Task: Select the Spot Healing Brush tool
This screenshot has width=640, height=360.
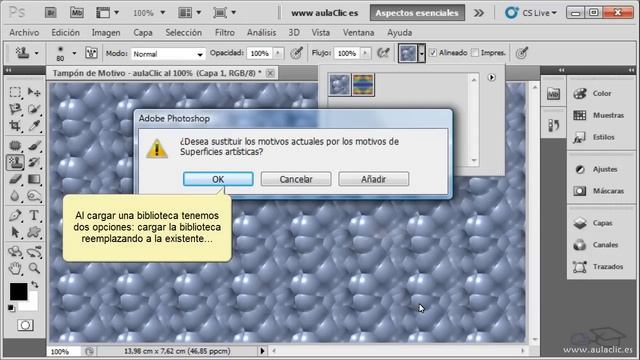Action: click(x=15, y=145)
